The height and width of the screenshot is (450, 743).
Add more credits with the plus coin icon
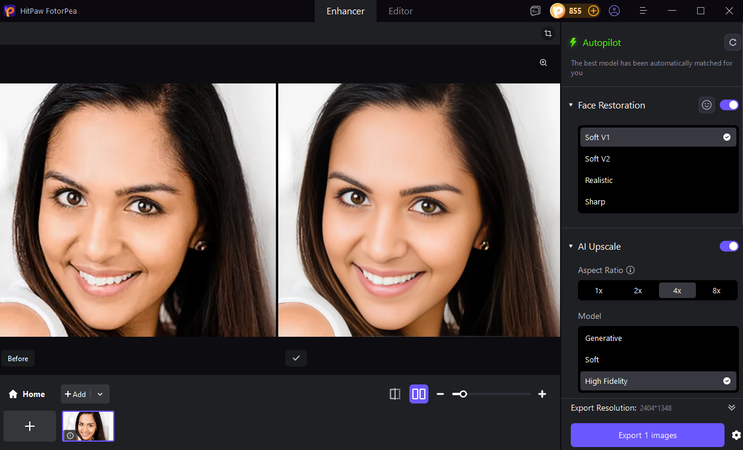[x=593, y=11]
